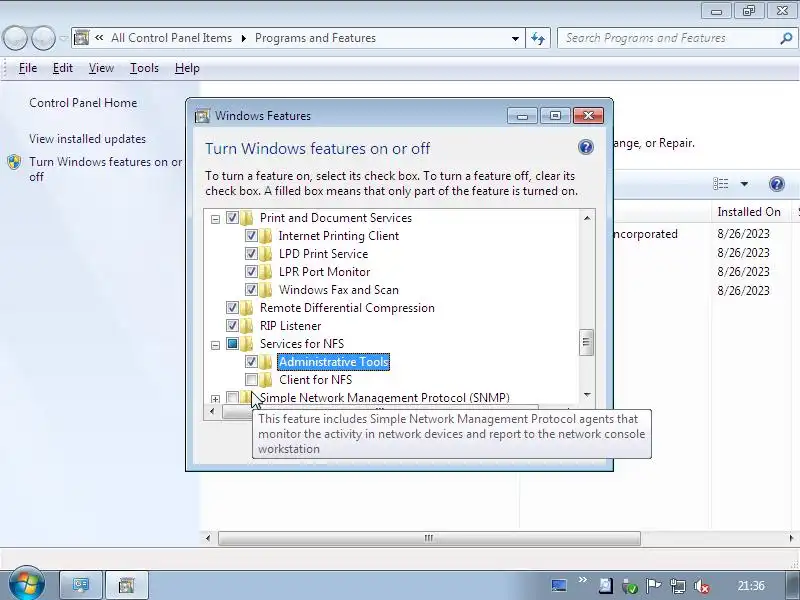Screen dimensions: 800x600
Task: Toggle the Services for NFS checkbox
Action: pos(232,343)
